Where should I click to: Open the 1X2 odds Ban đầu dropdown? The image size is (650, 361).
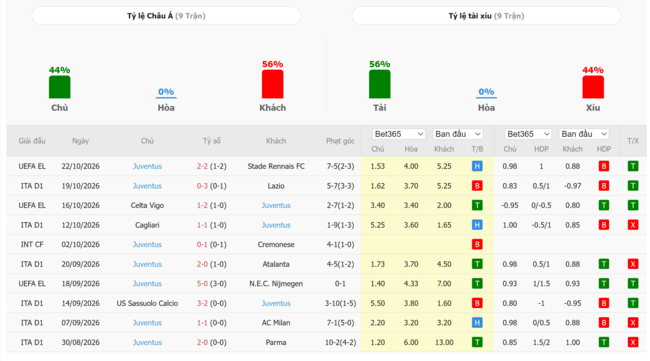point(458,134)
